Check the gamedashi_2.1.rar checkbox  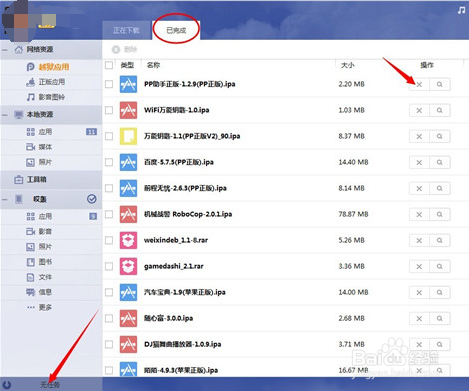click(x=109, y=266)
